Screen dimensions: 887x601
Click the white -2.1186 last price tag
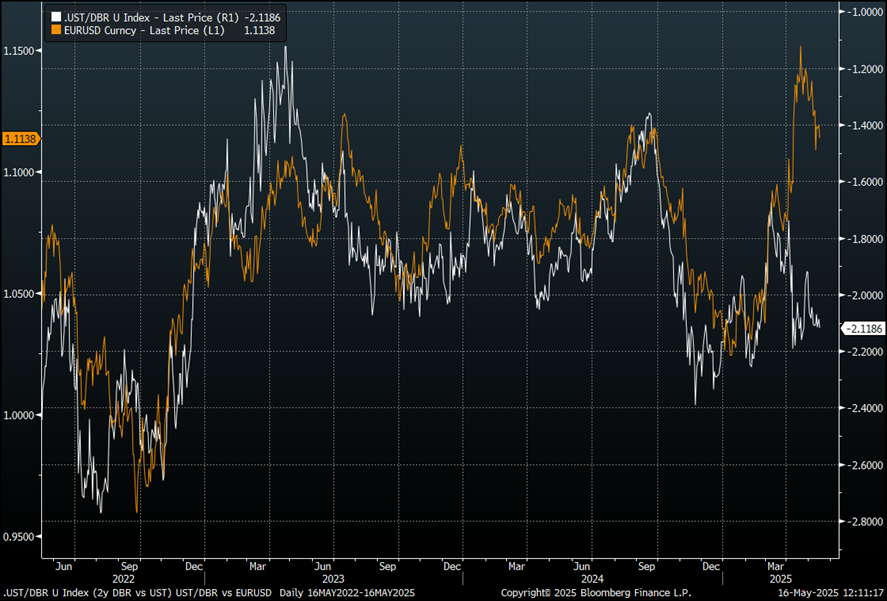click(863, 327)
